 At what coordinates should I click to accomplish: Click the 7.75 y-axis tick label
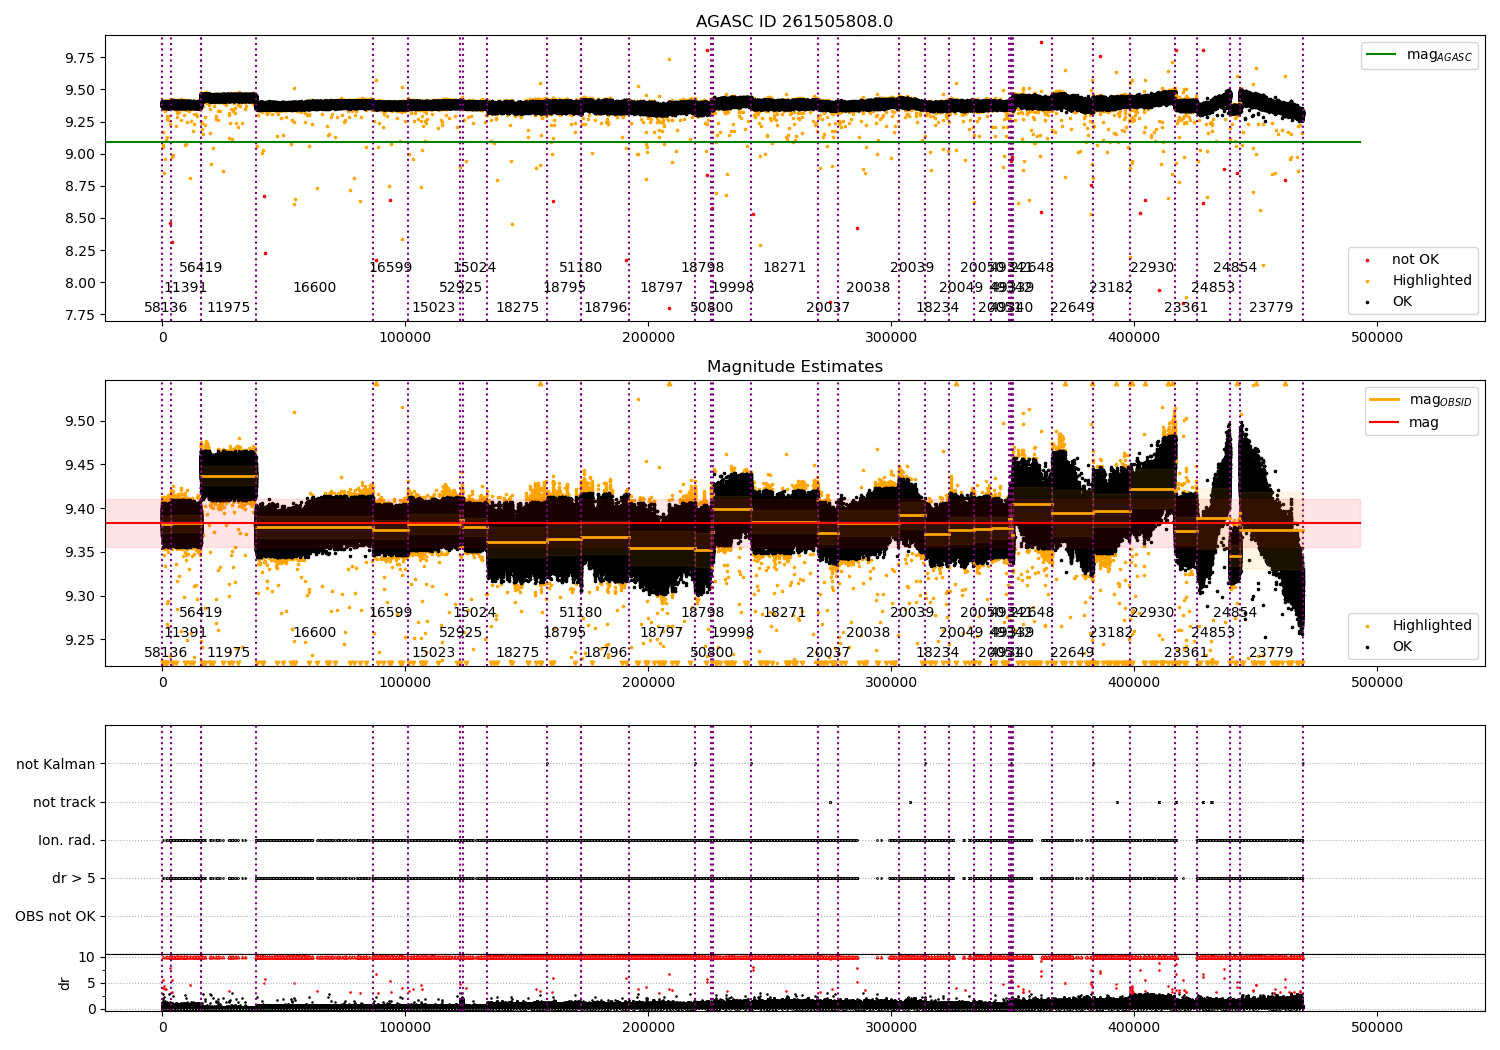(x=79, y=315)
